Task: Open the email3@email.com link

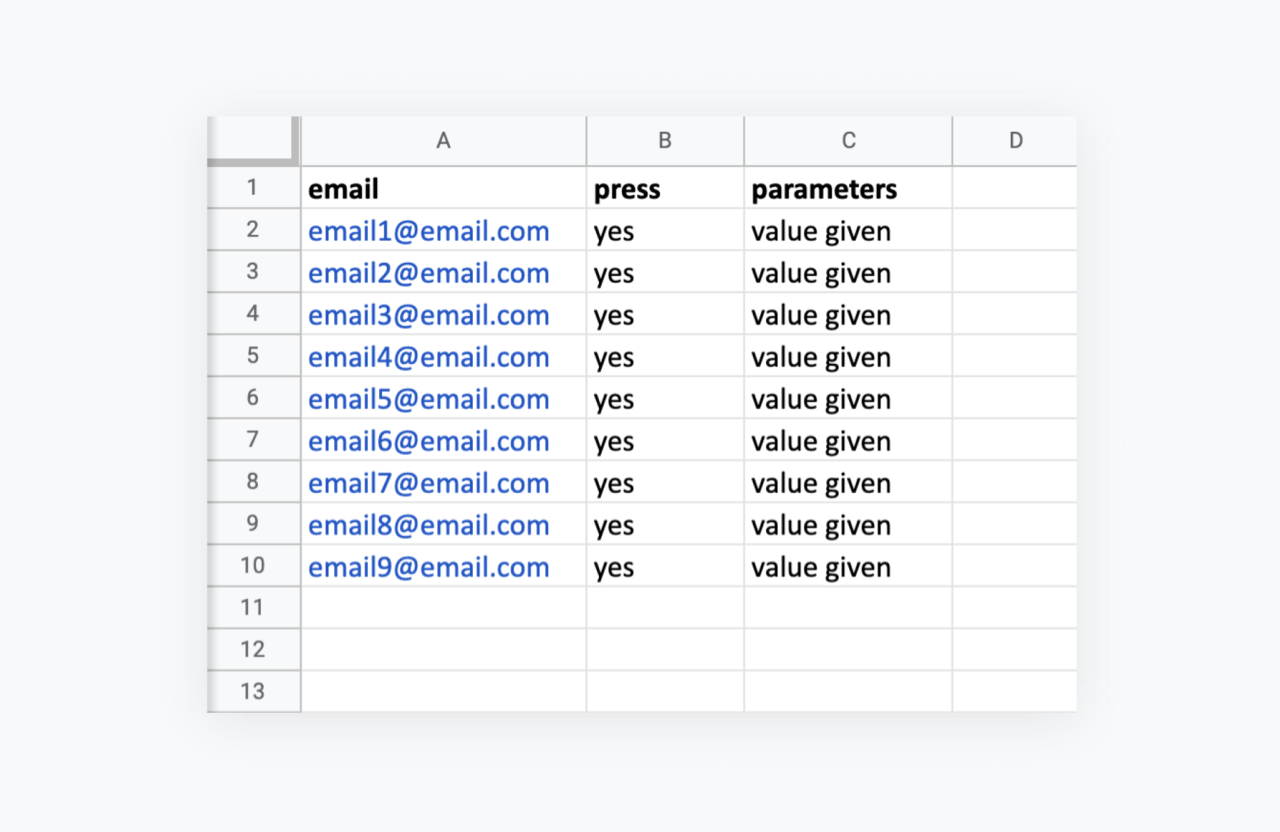Action: [x=429, y=315]
